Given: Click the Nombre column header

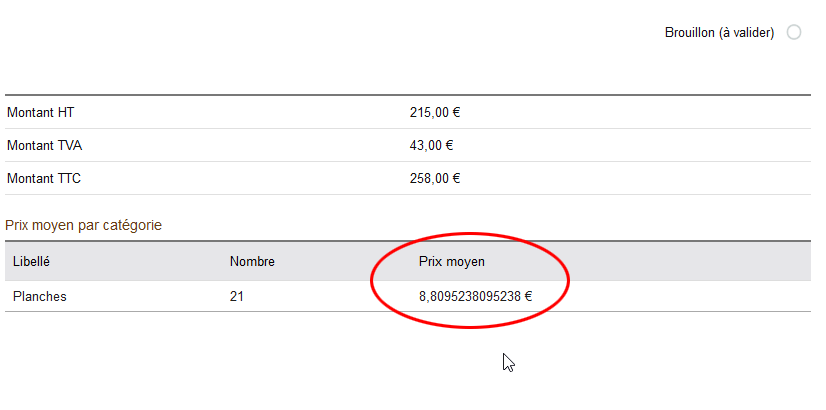Looking at the screenshot, I should [252, 262].
